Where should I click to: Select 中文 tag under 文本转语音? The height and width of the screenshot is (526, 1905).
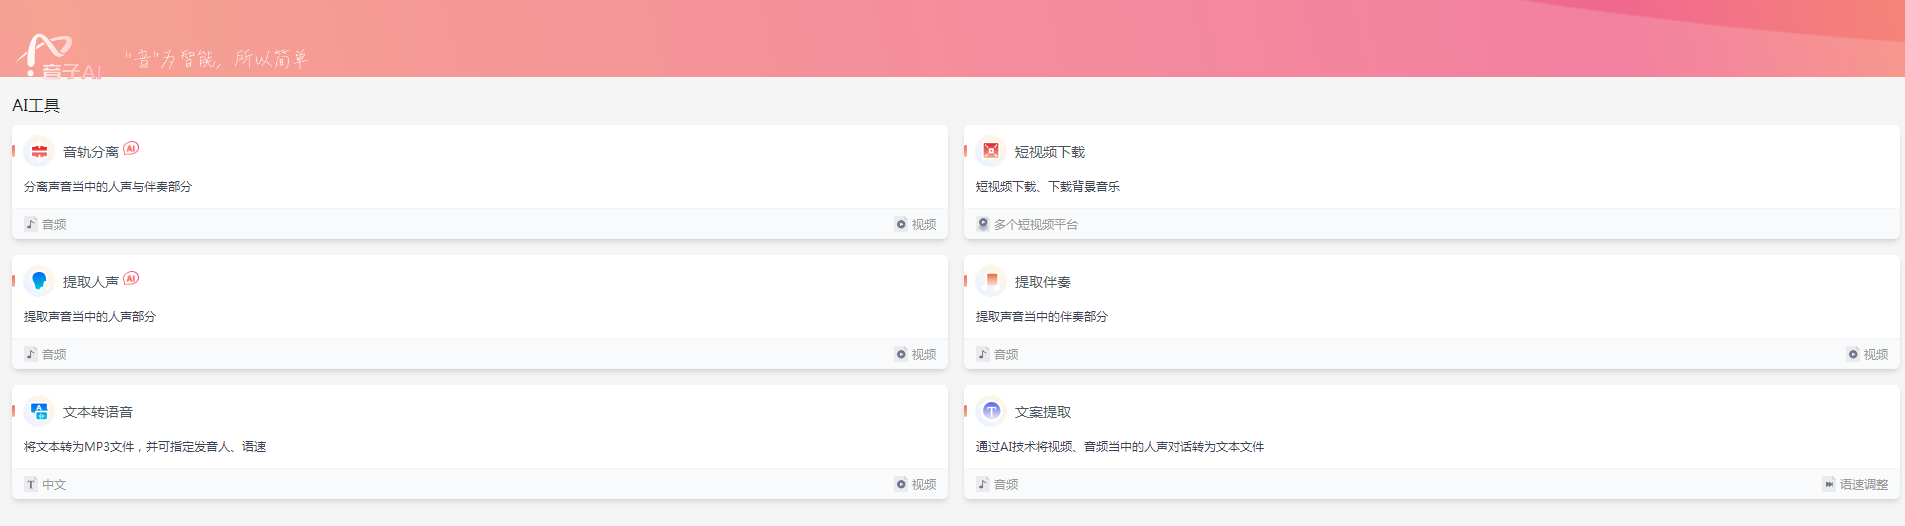[53, 484]
